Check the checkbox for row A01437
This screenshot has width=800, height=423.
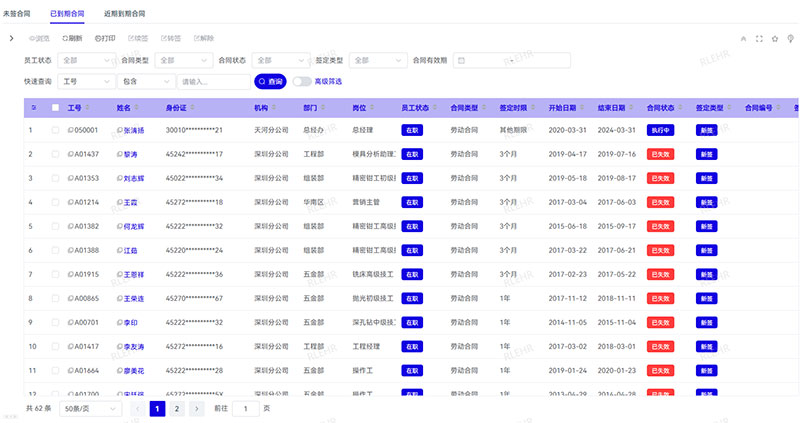[55, 154]
